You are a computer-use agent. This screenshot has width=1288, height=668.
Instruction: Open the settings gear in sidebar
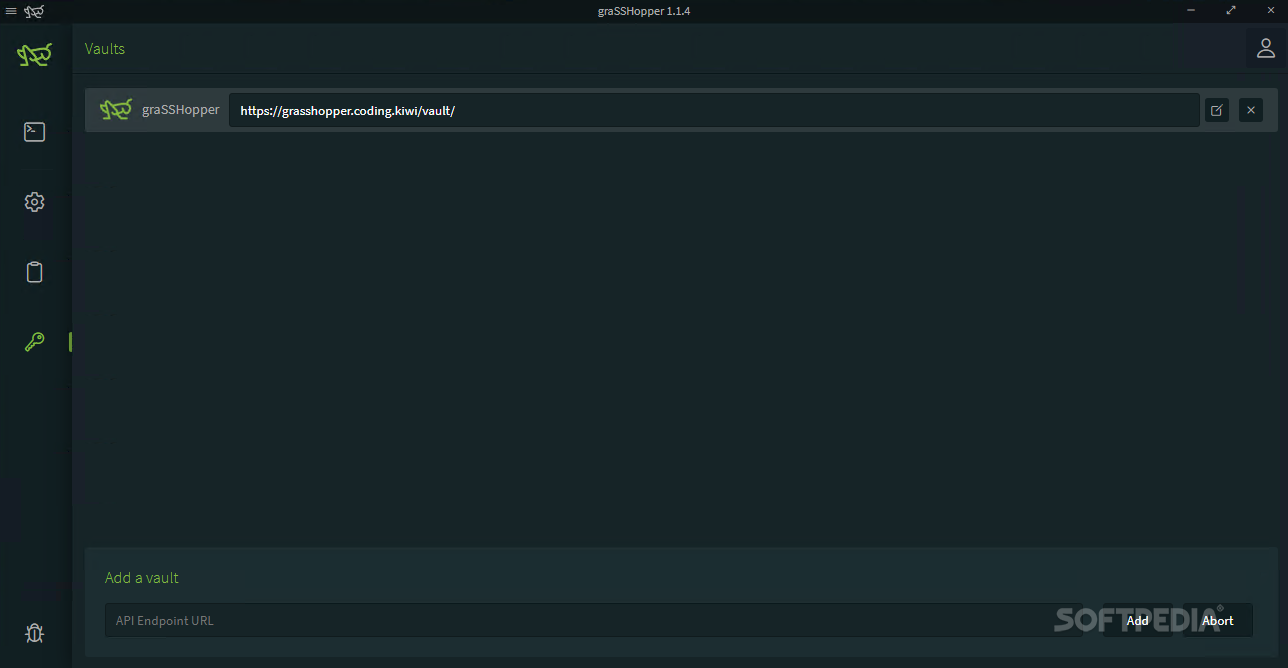[x=35, y=202]
